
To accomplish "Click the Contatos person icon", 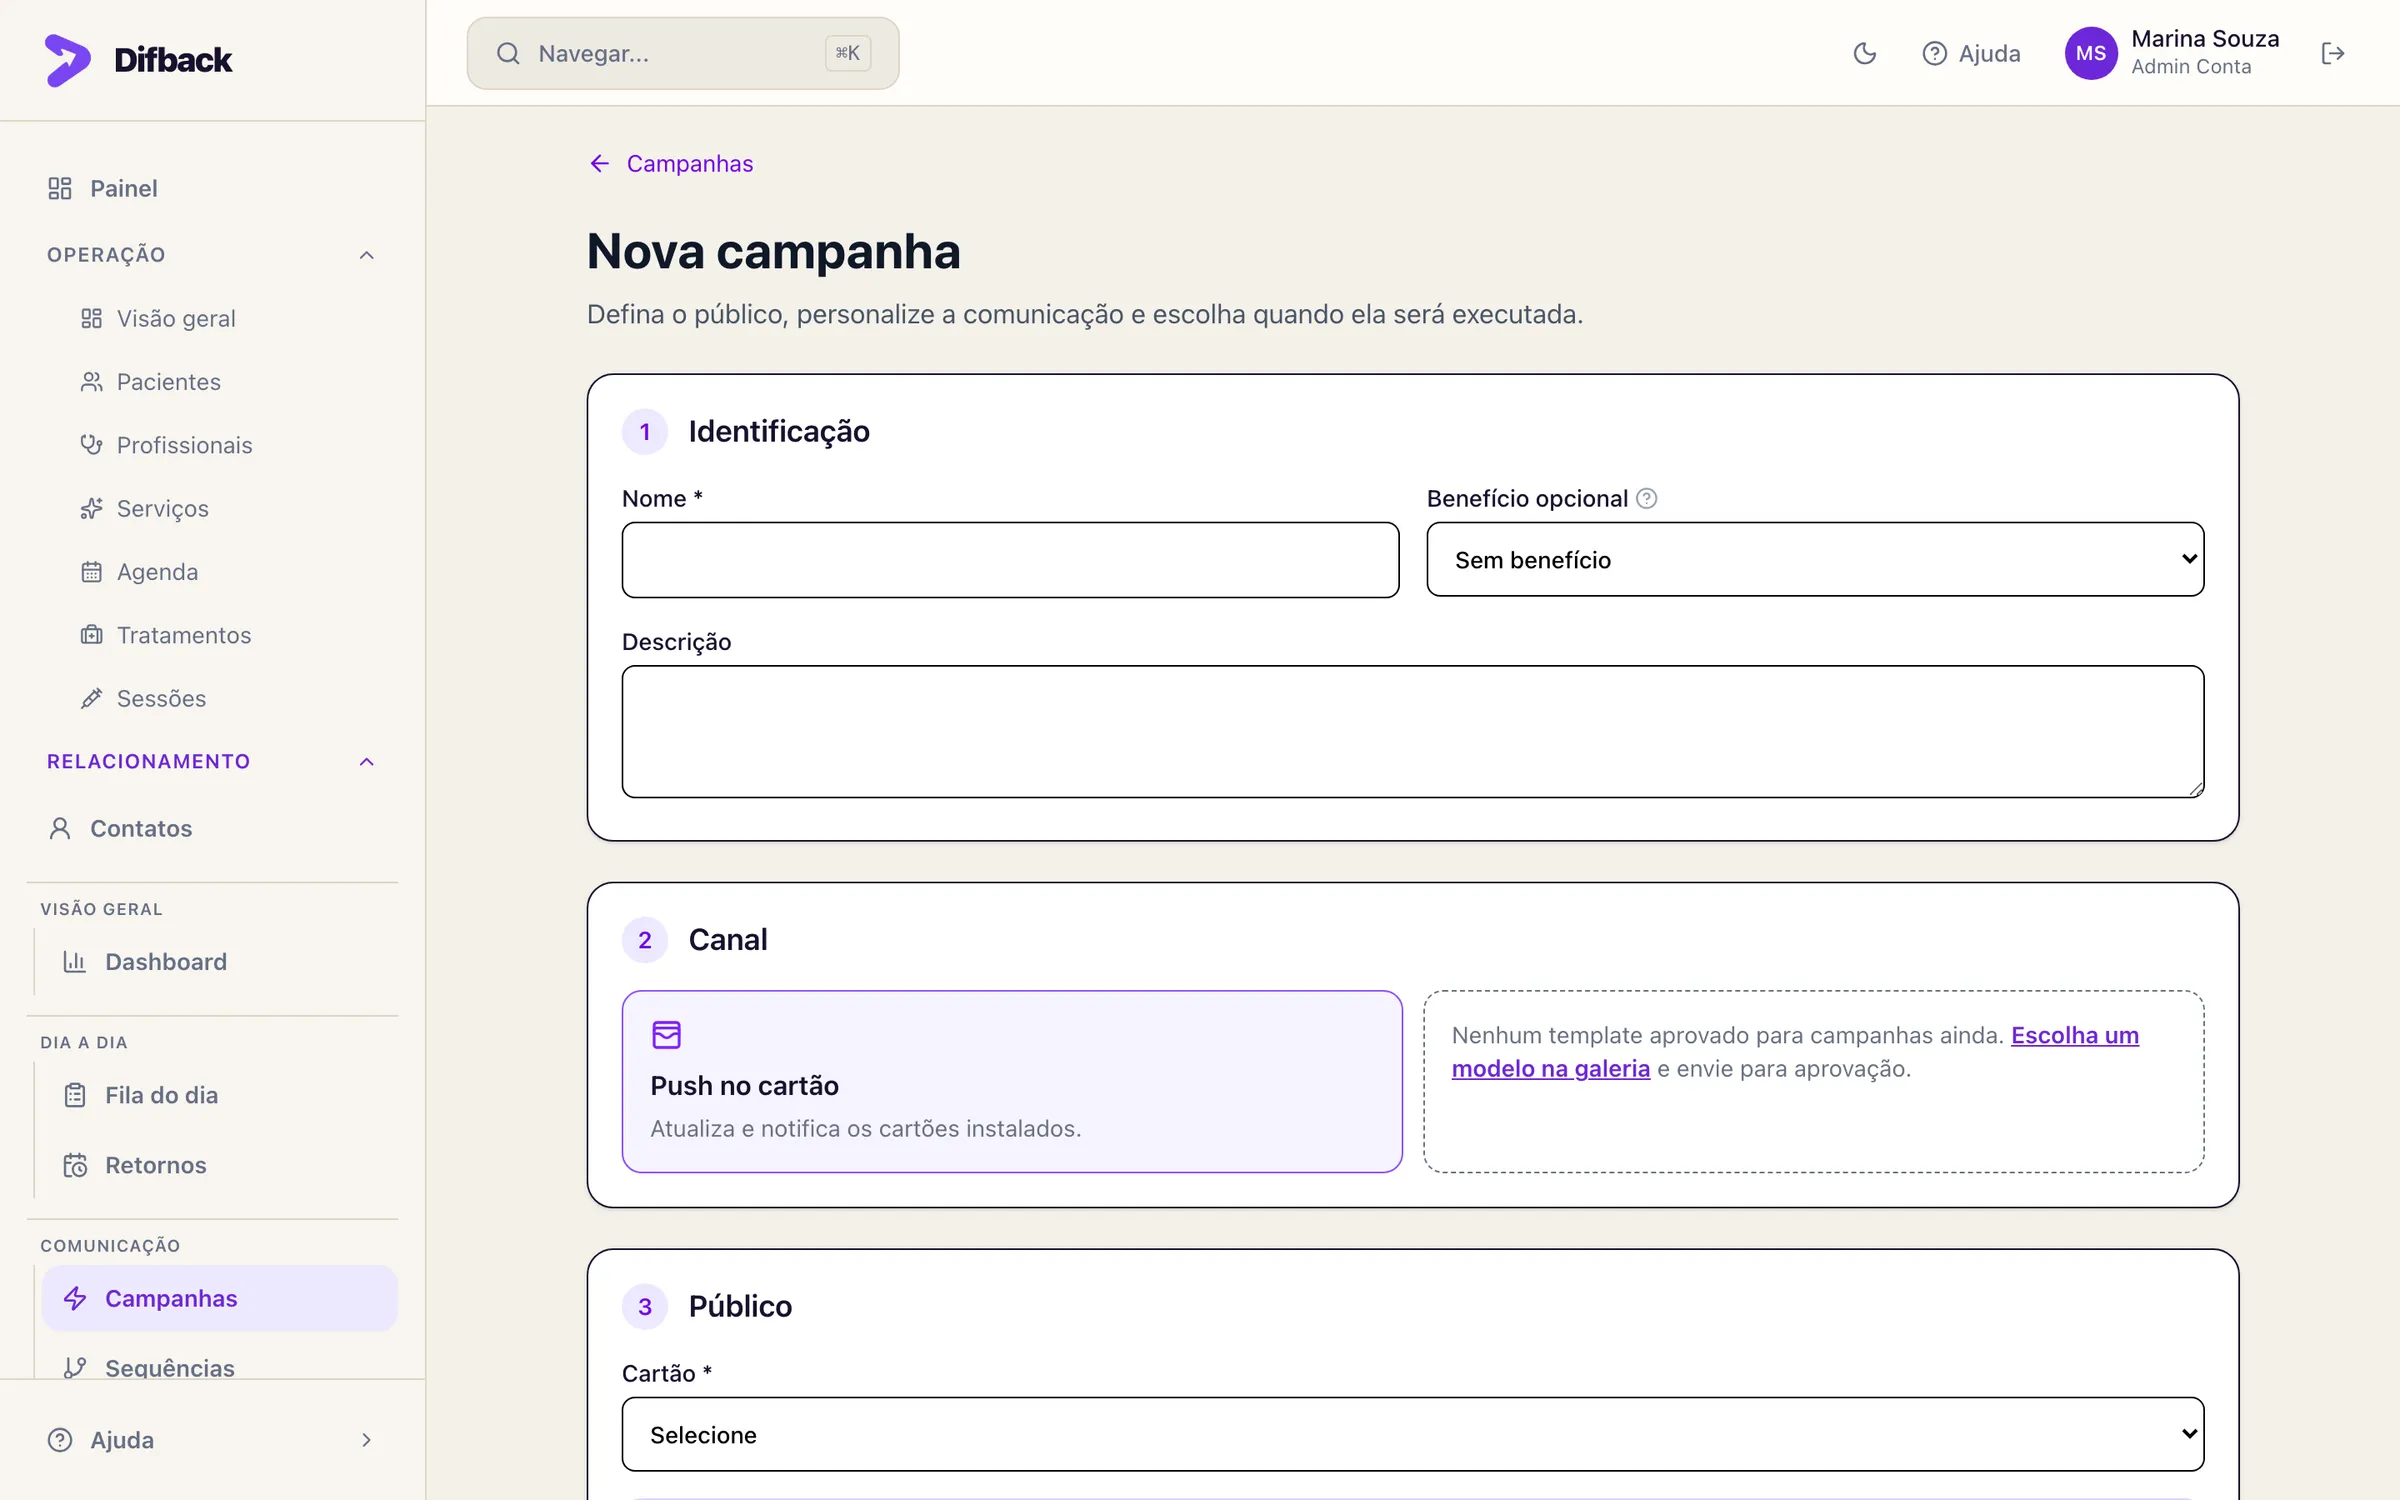I will 60,828.
